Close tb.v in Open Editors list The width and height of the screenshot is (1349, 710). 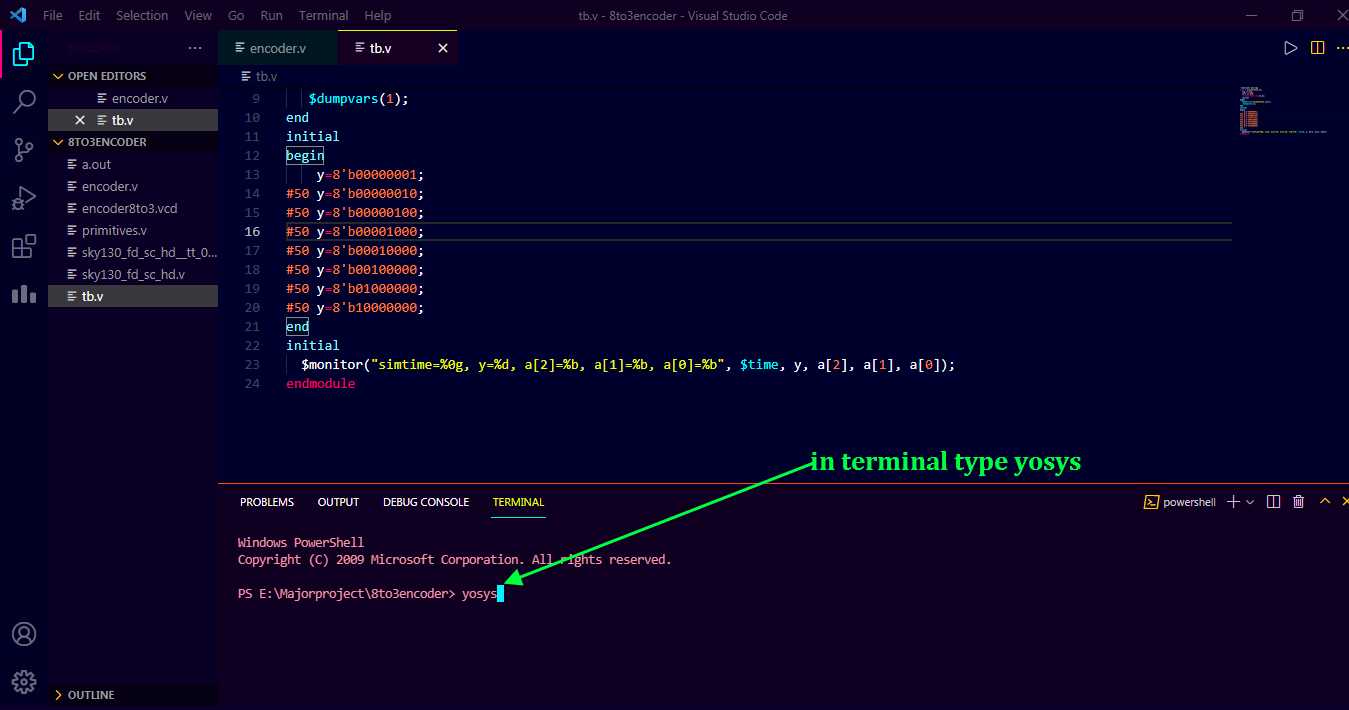pos(80,120)
